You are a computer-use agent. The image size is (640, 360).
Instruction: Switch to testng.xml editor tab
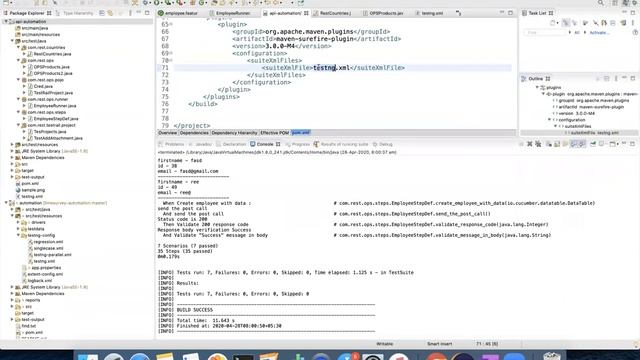429,13
